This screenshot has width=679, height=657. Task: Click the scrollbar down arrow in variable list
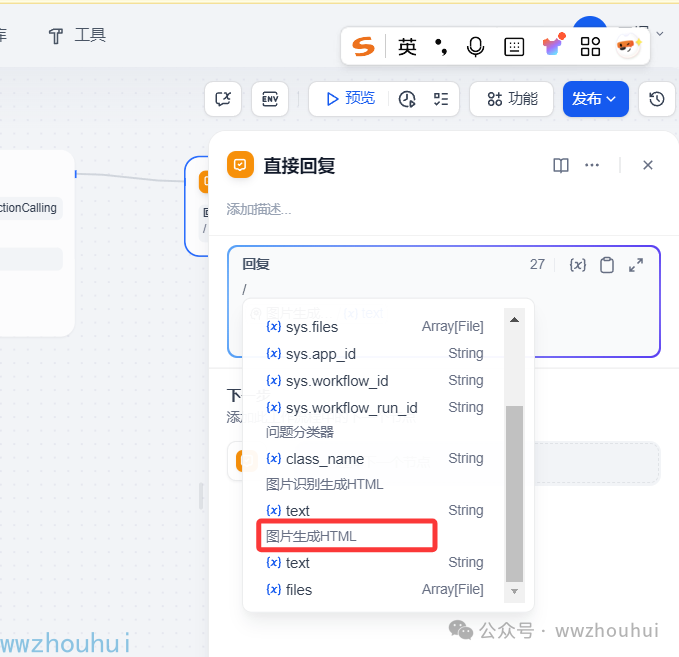point(514,591)
